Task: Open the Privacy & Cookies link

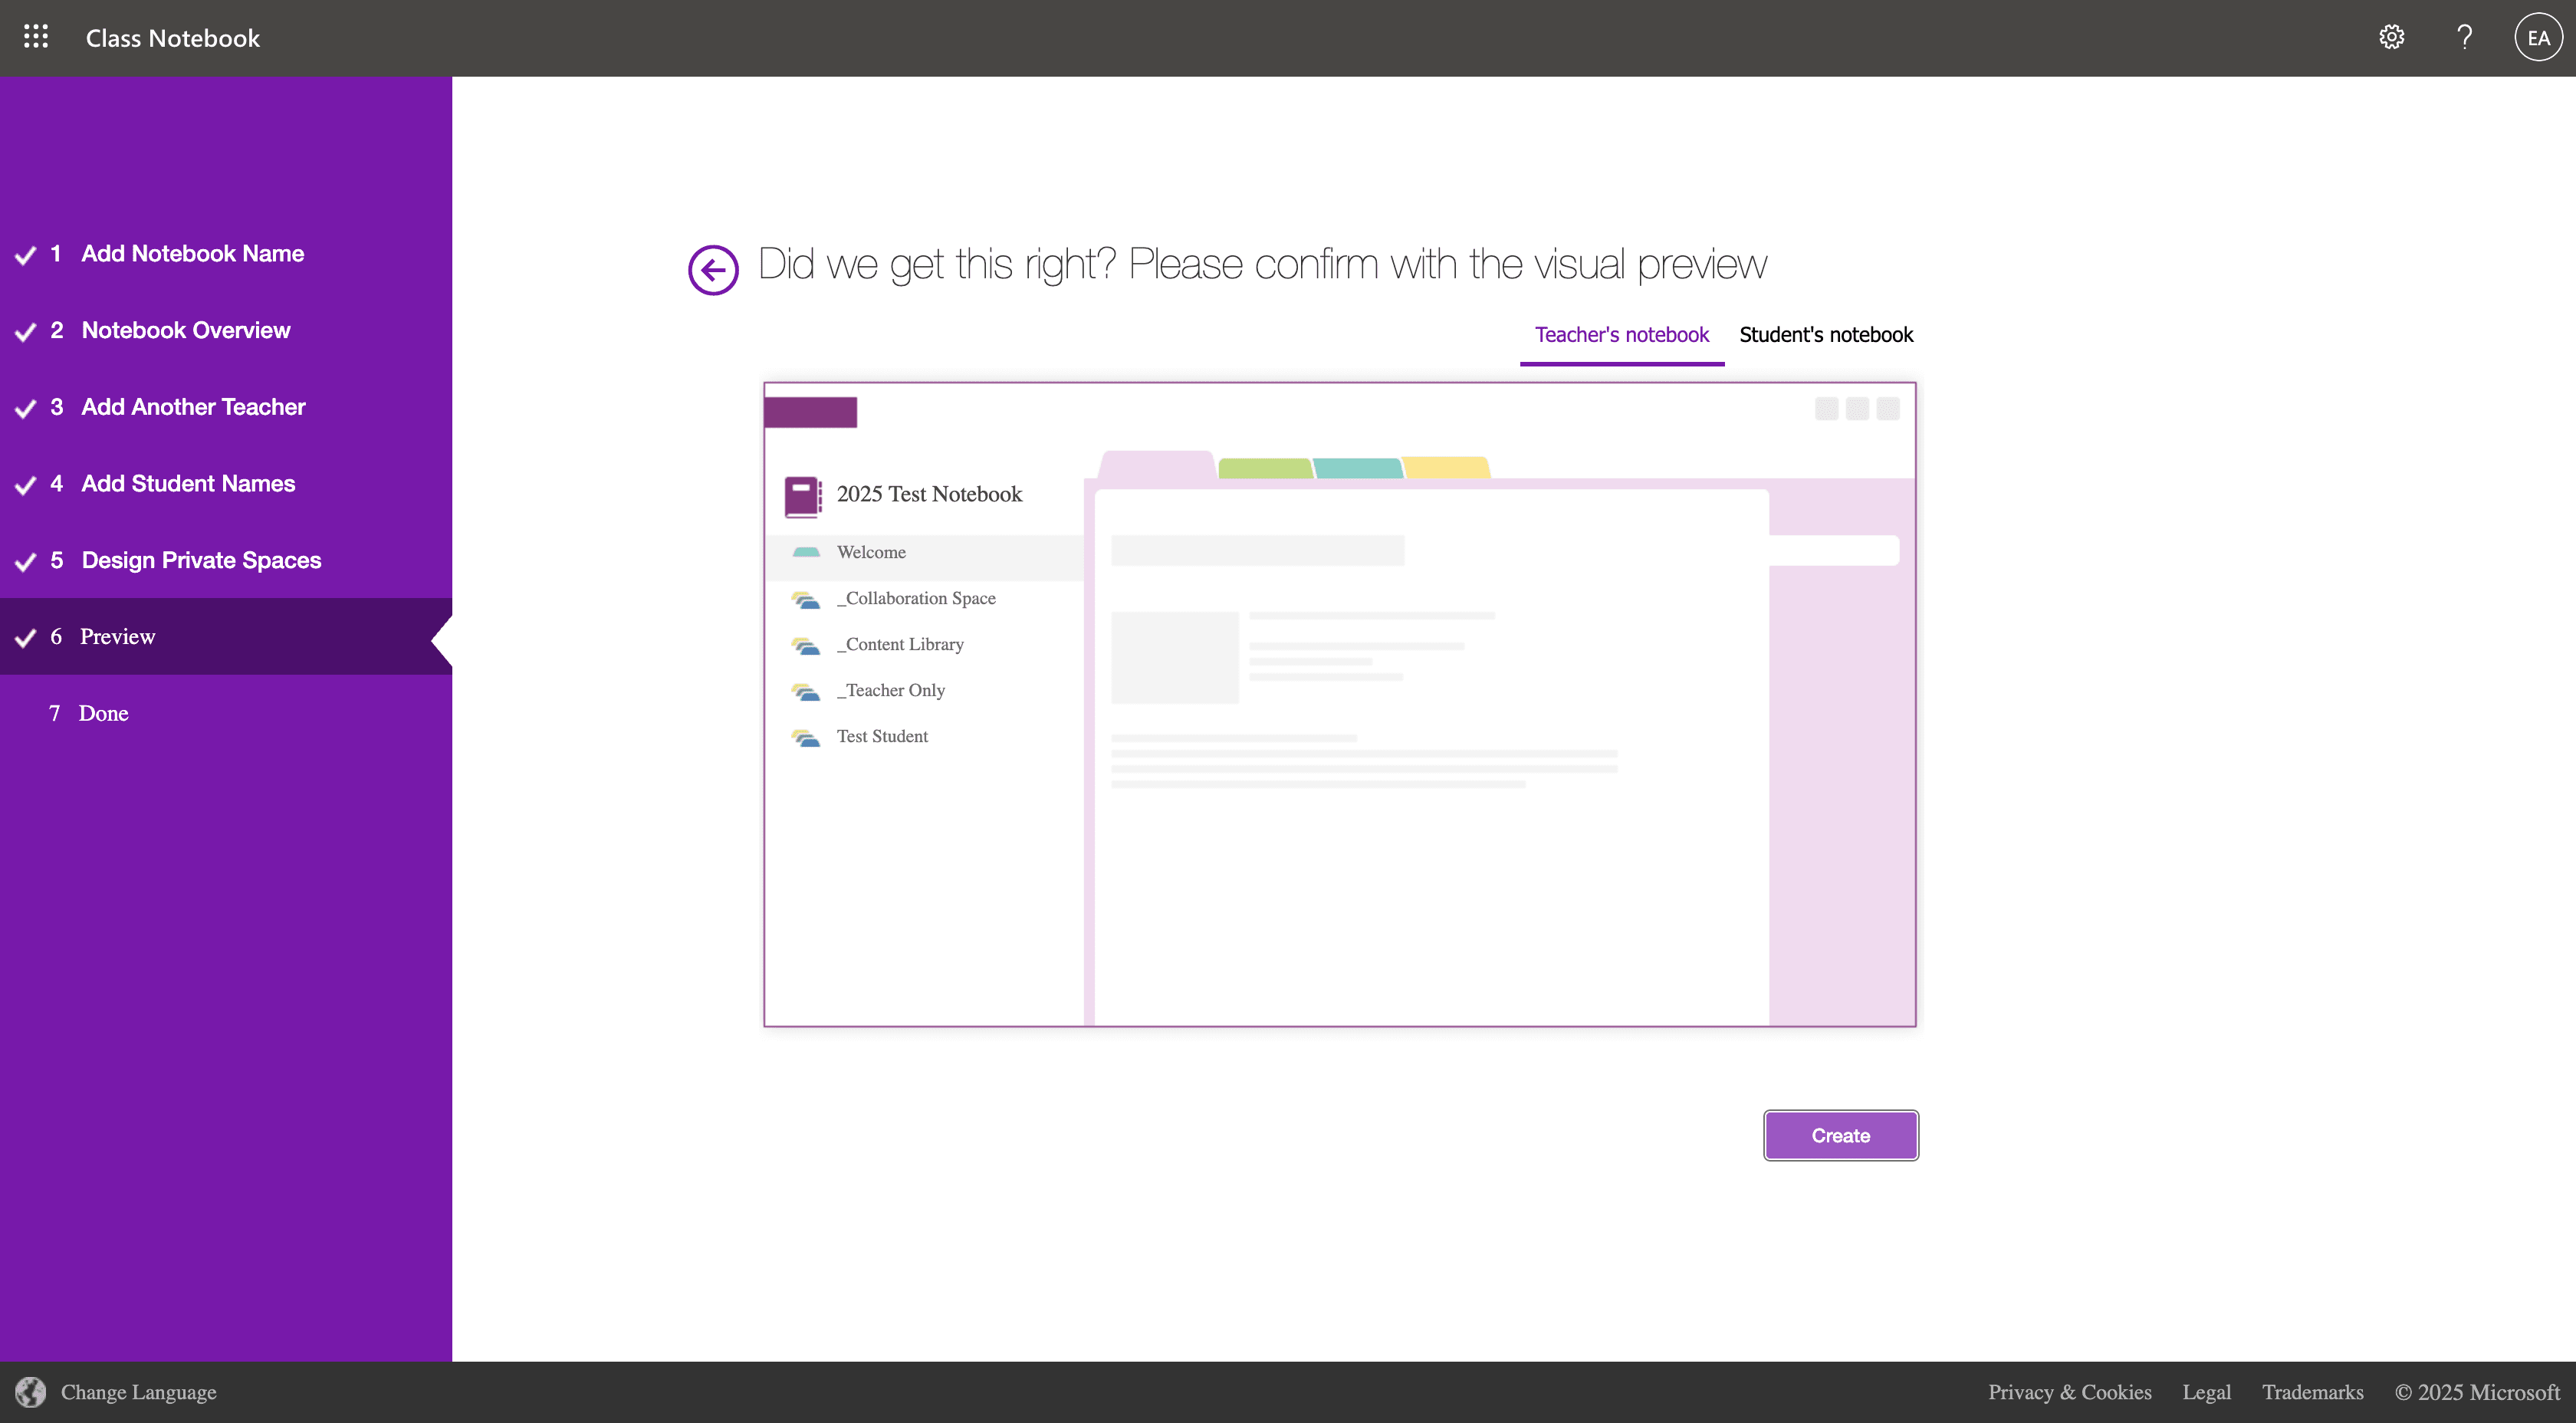Action: pos(2069,1392)
